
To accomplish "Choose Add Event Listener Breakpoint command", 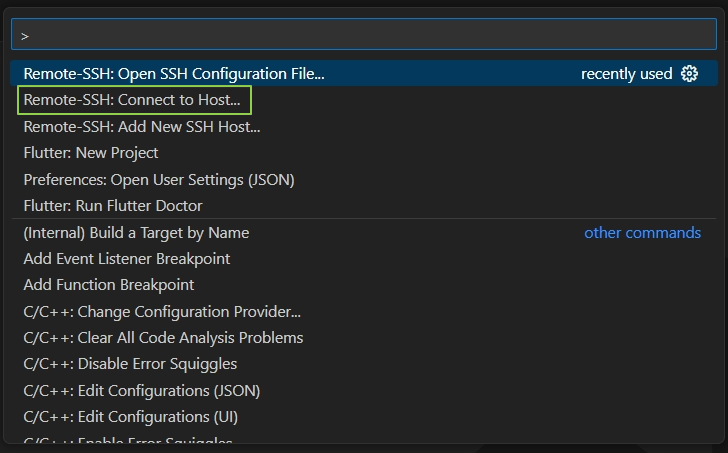I will tap(364, 259).
